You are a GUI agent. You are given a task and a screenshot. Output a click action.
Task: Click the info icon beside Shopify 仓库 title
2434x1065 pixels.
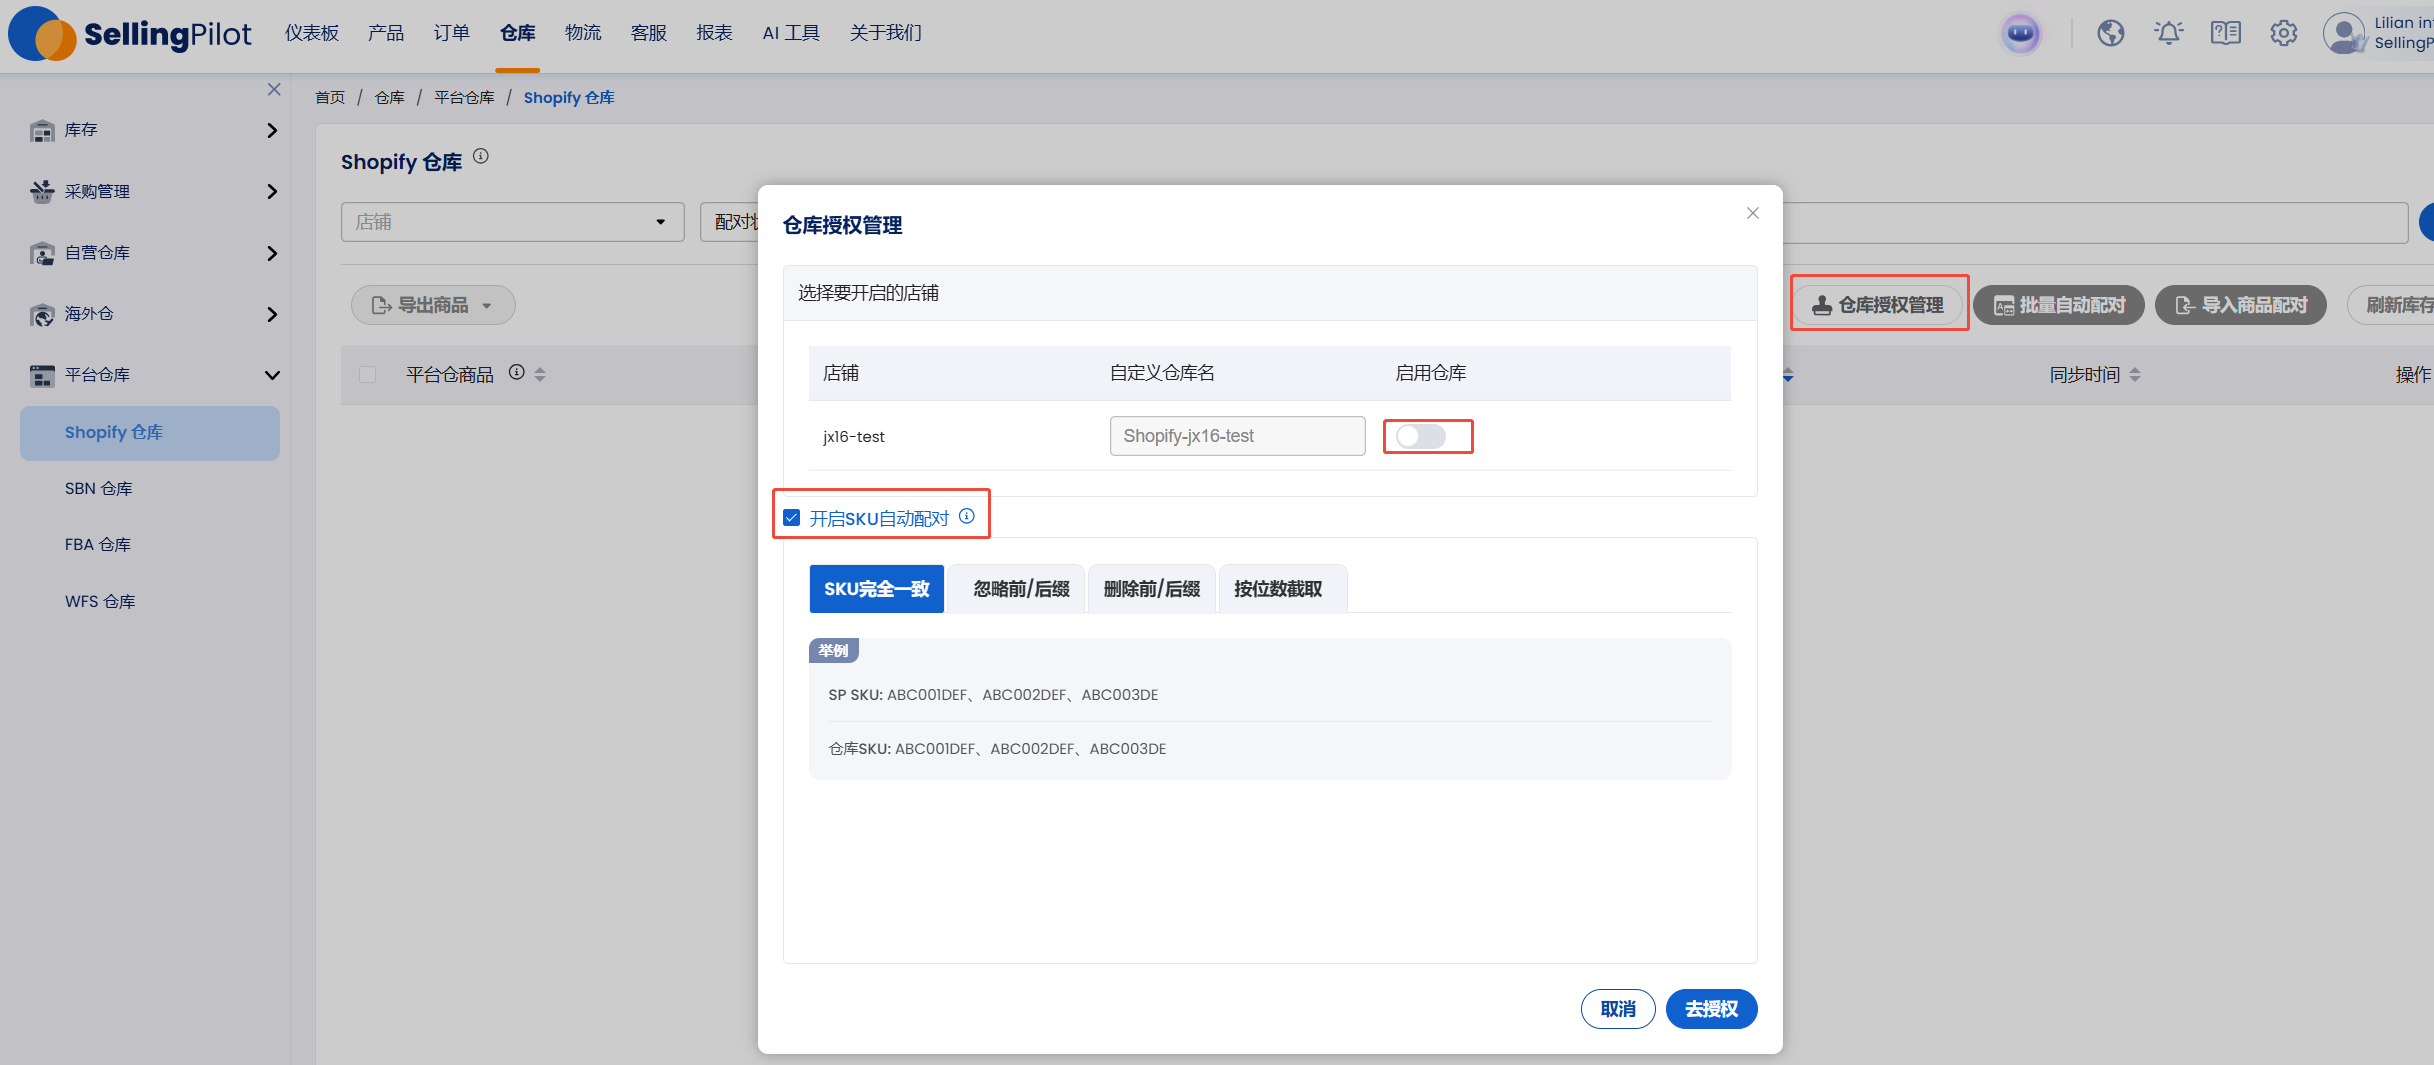click(x=481, y=156)
